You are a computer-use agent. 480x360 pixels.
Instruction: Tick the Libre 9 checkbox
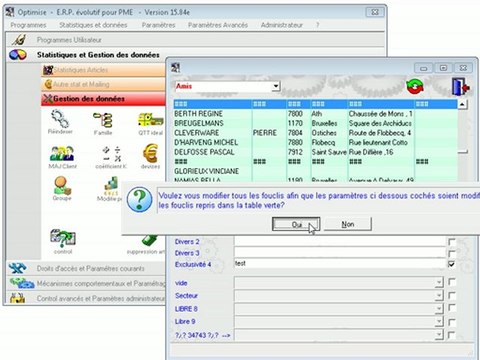point(452,322)
